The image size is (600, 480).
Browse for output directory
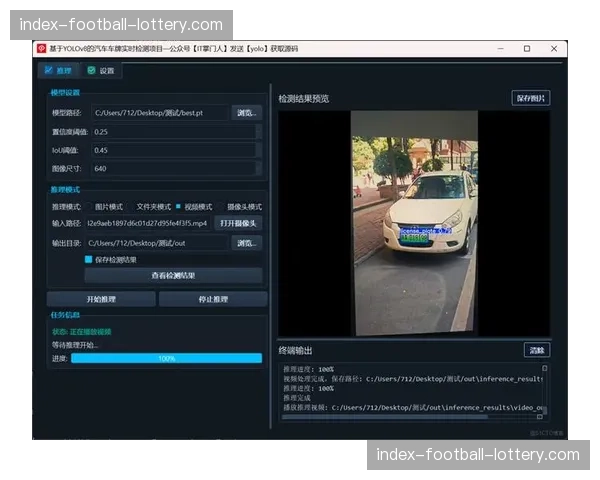246,243
